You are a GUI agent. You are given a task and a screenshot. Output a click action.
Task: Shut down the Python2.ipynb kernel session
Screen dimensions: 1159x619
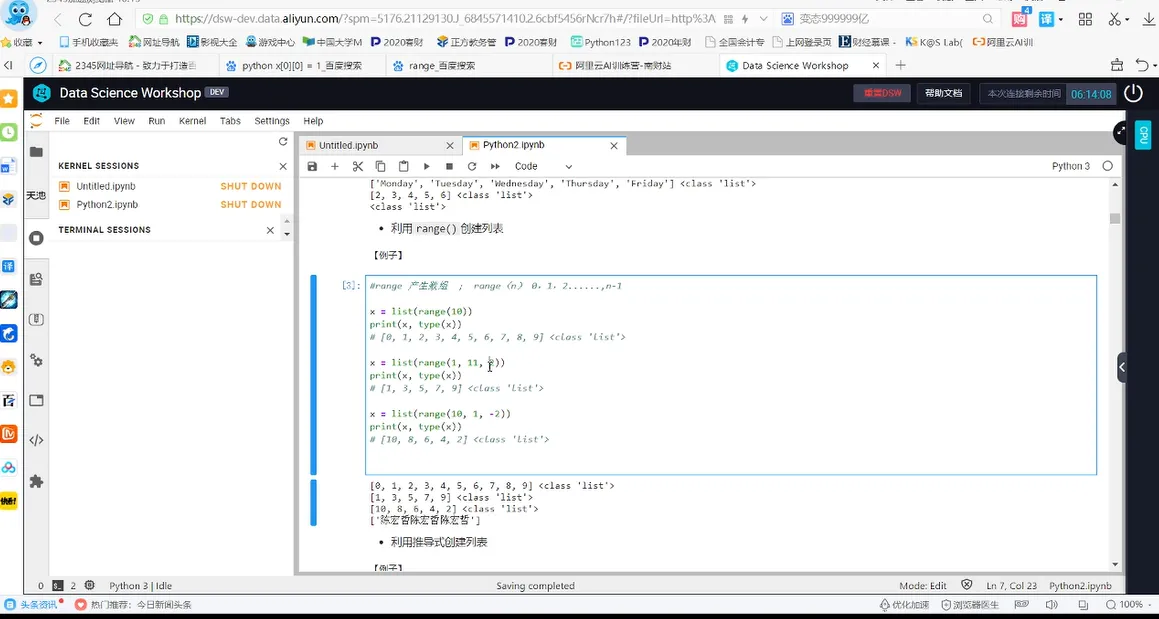pos(251,205)
